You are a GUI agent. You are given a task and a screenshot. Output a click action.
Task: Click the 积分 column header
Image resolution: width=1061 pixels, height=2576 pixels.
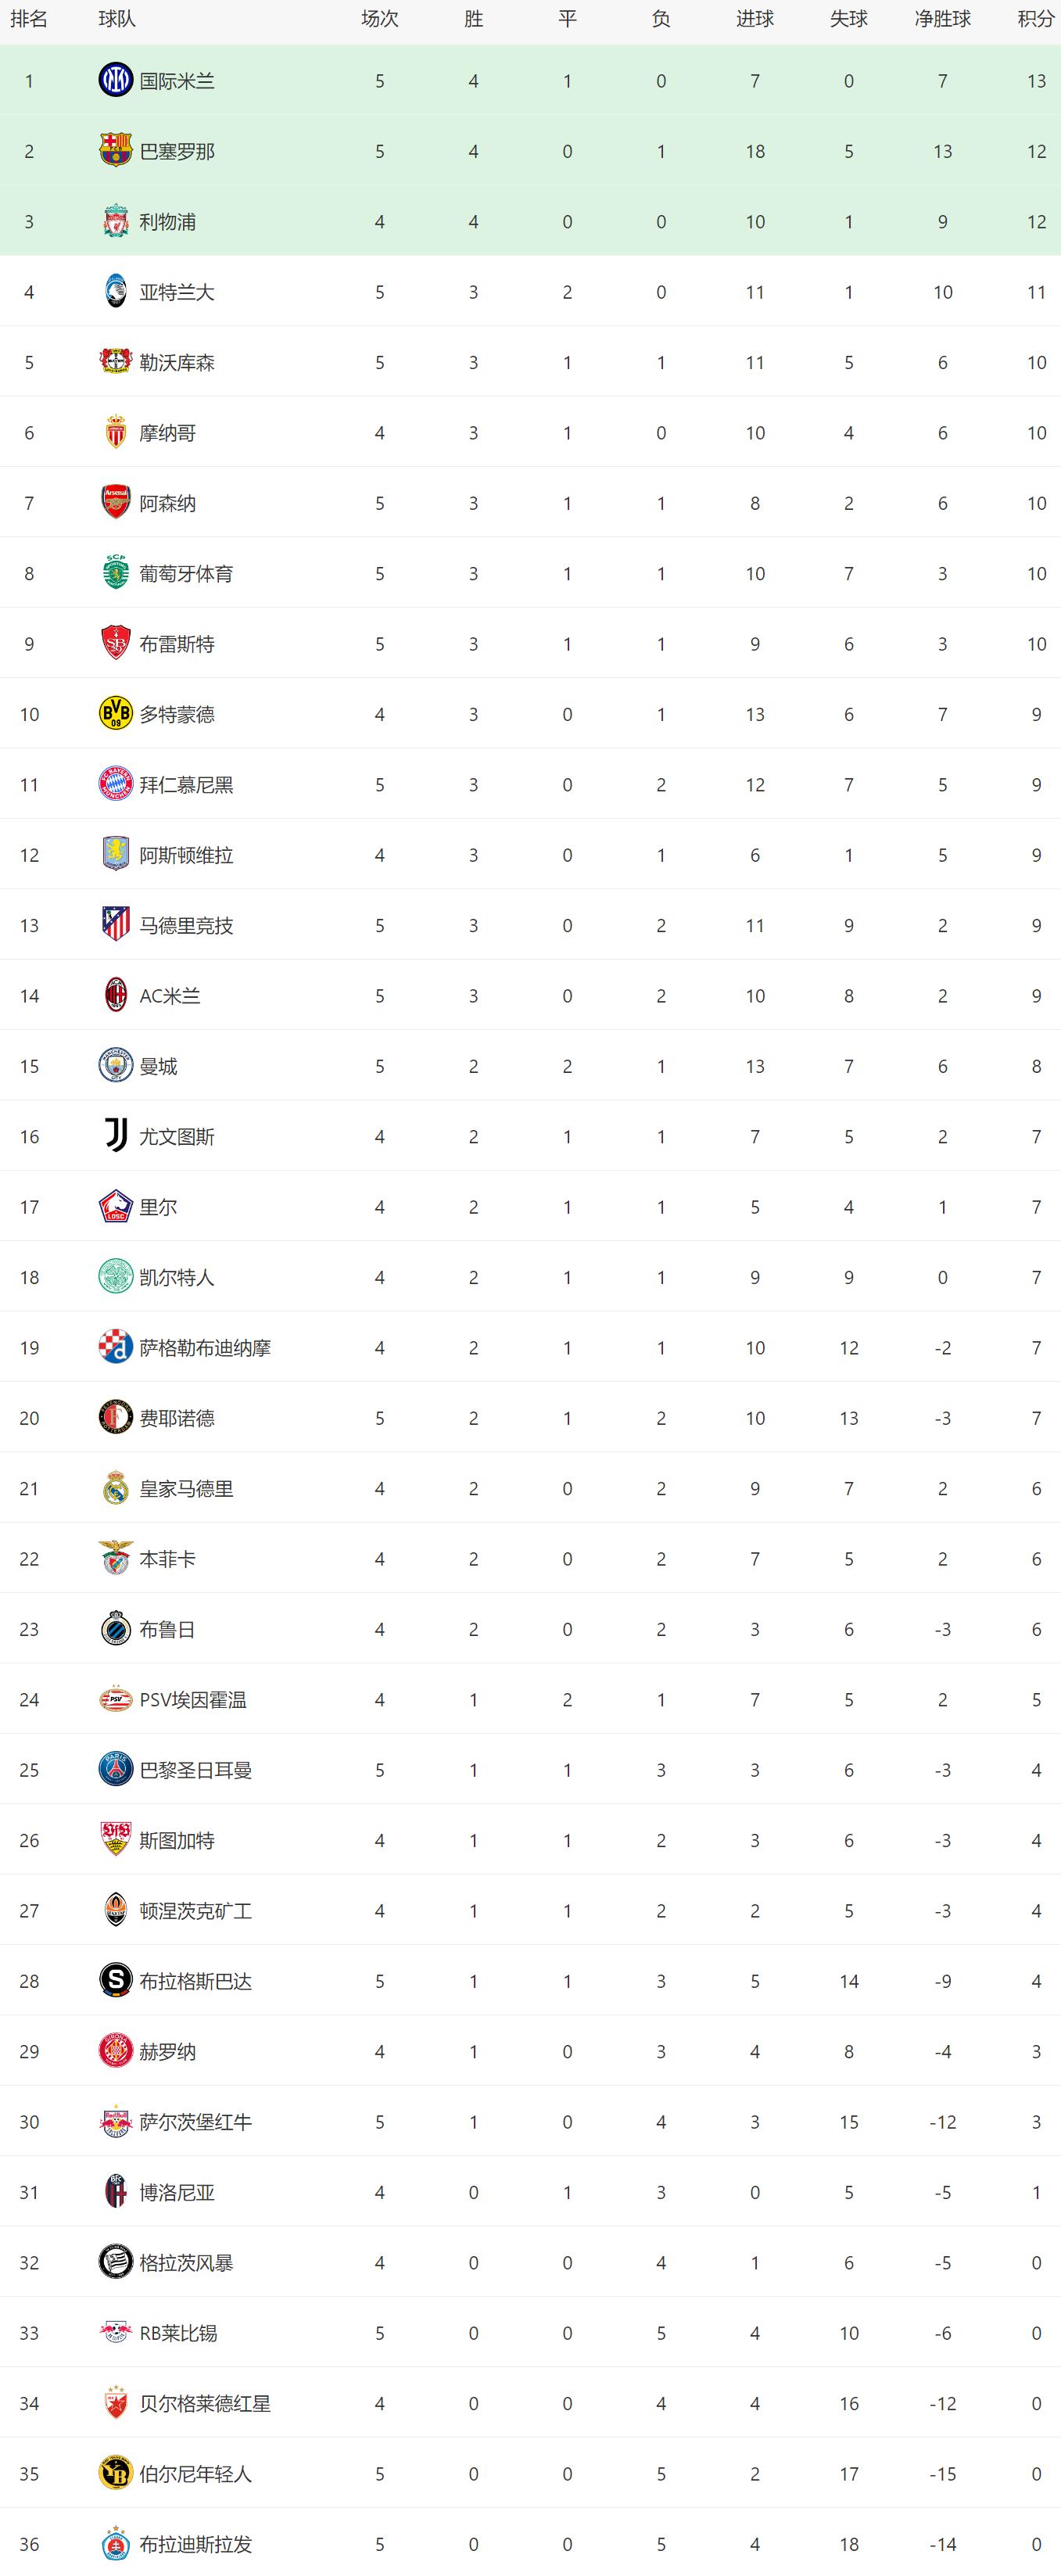1036,19
